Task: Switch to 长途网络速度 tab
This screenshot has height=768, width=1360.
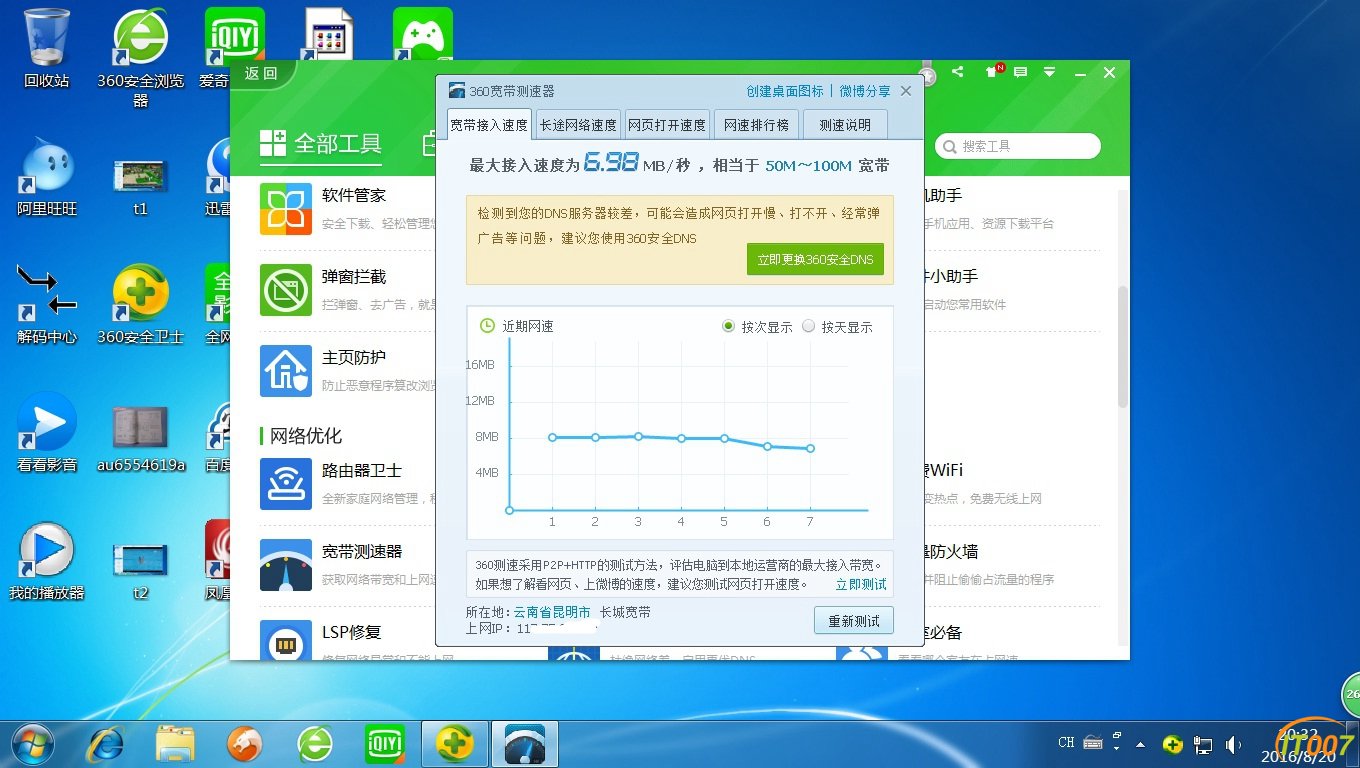Action: 578,125
